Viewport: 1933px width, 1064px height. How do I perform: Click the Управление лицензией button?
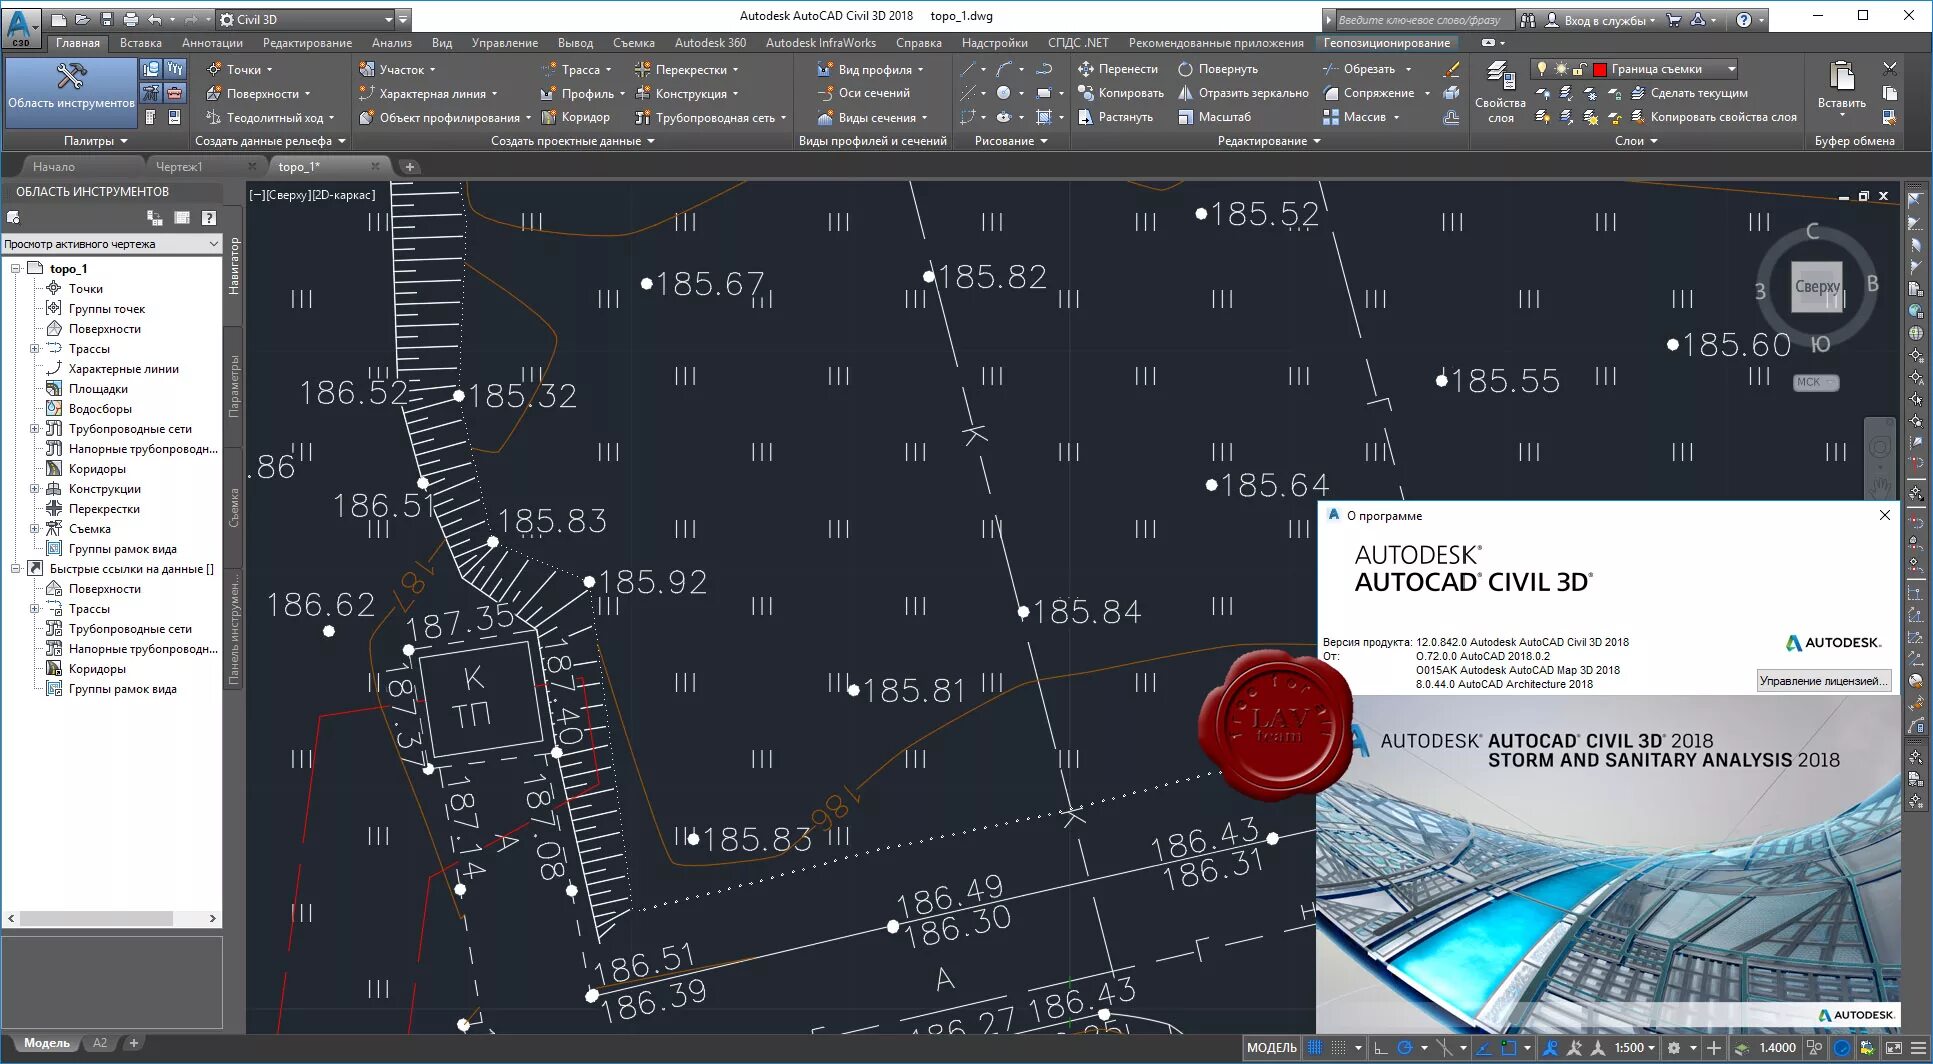coord(1824,681)
